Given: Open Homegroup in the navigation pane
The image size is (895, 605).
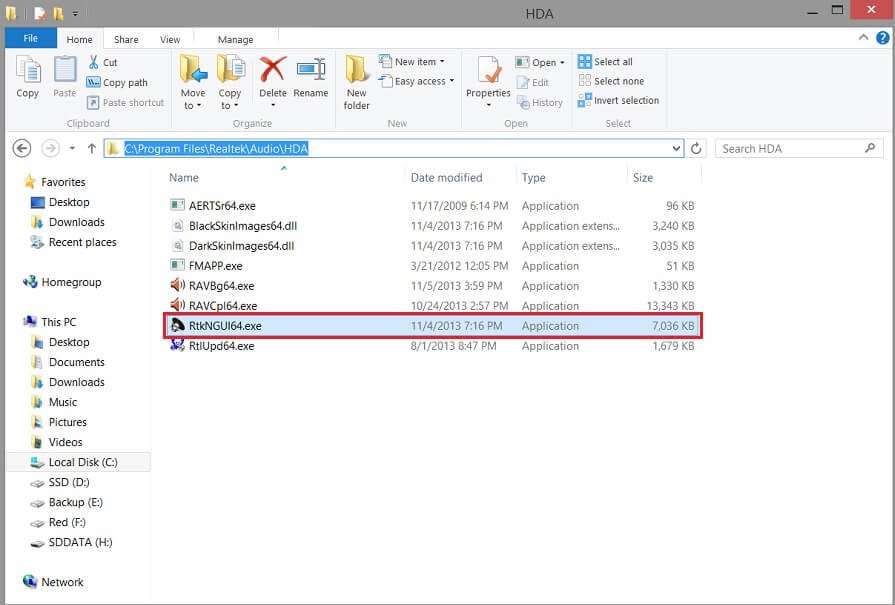Looking at the screenshot, I should (62, 282).
